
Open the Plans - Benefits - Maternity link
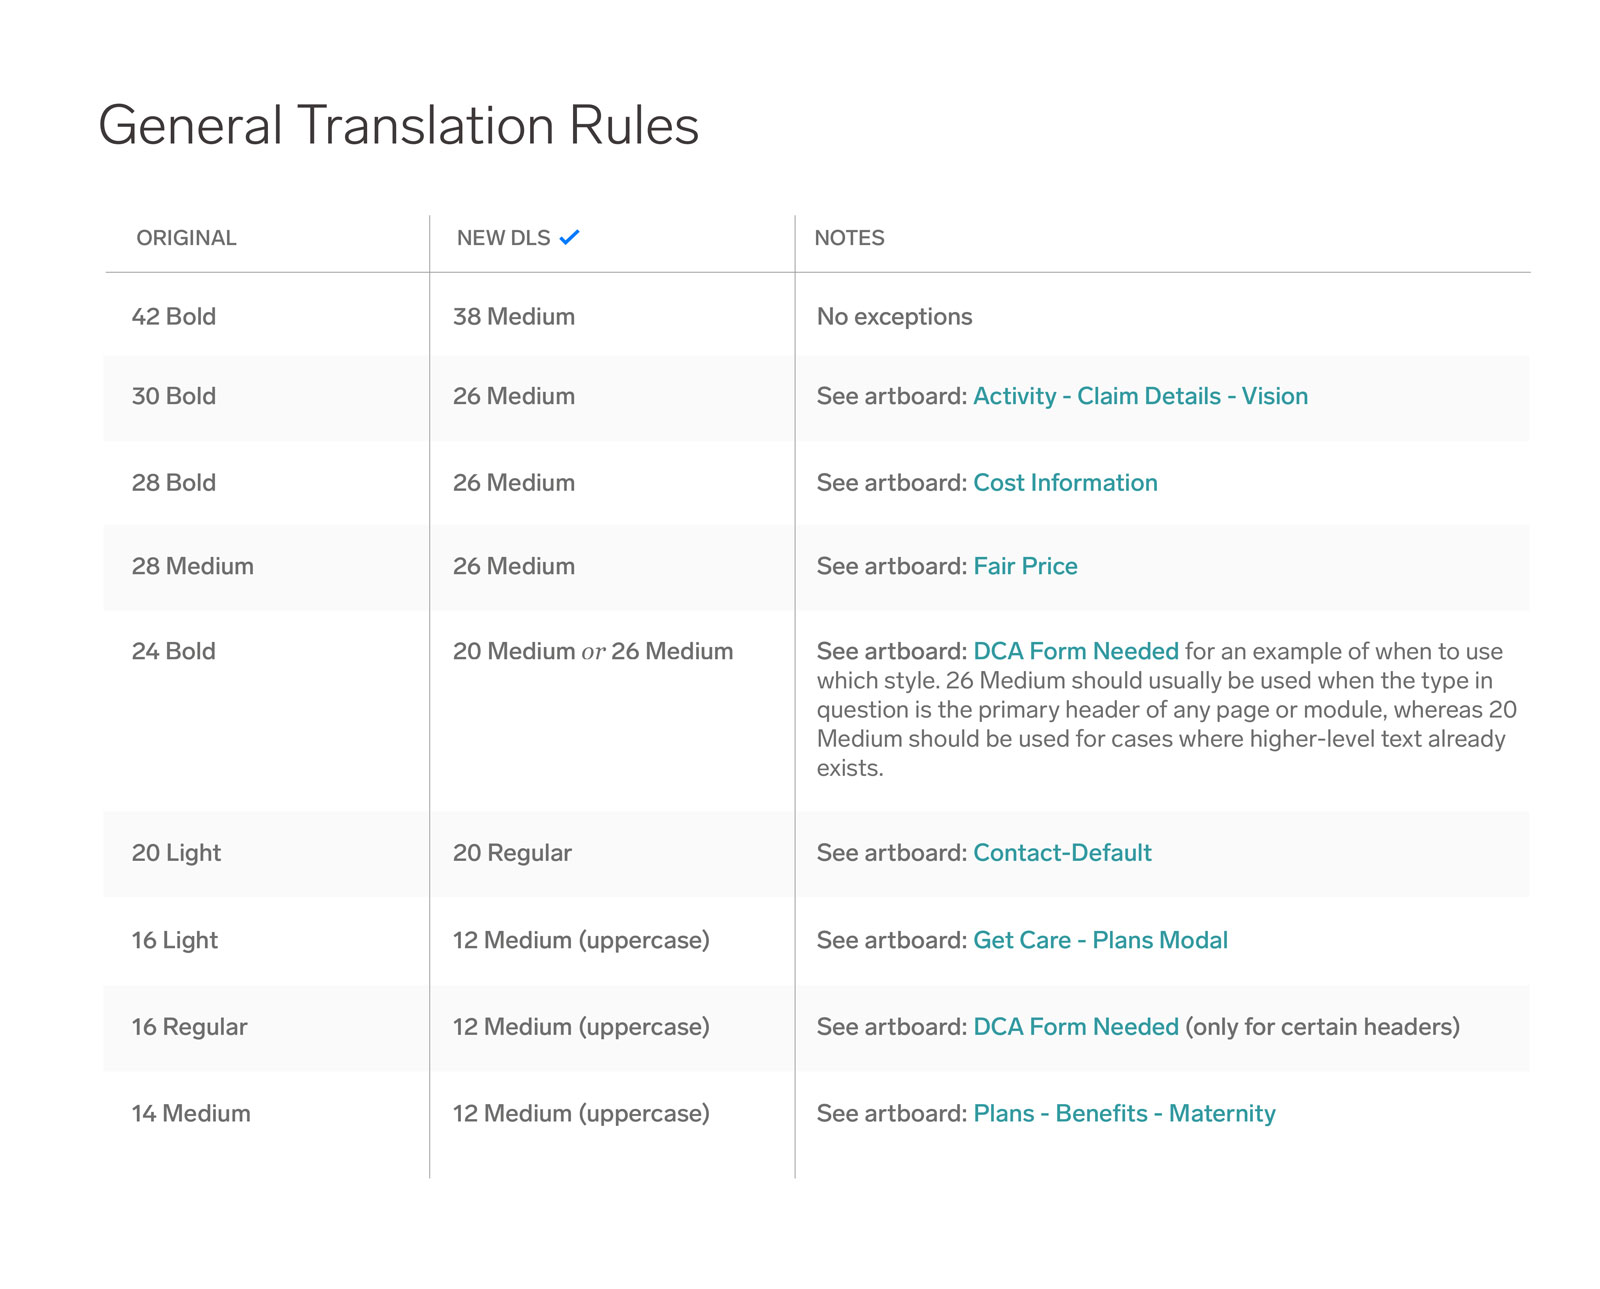(x=1124, y=1114)
